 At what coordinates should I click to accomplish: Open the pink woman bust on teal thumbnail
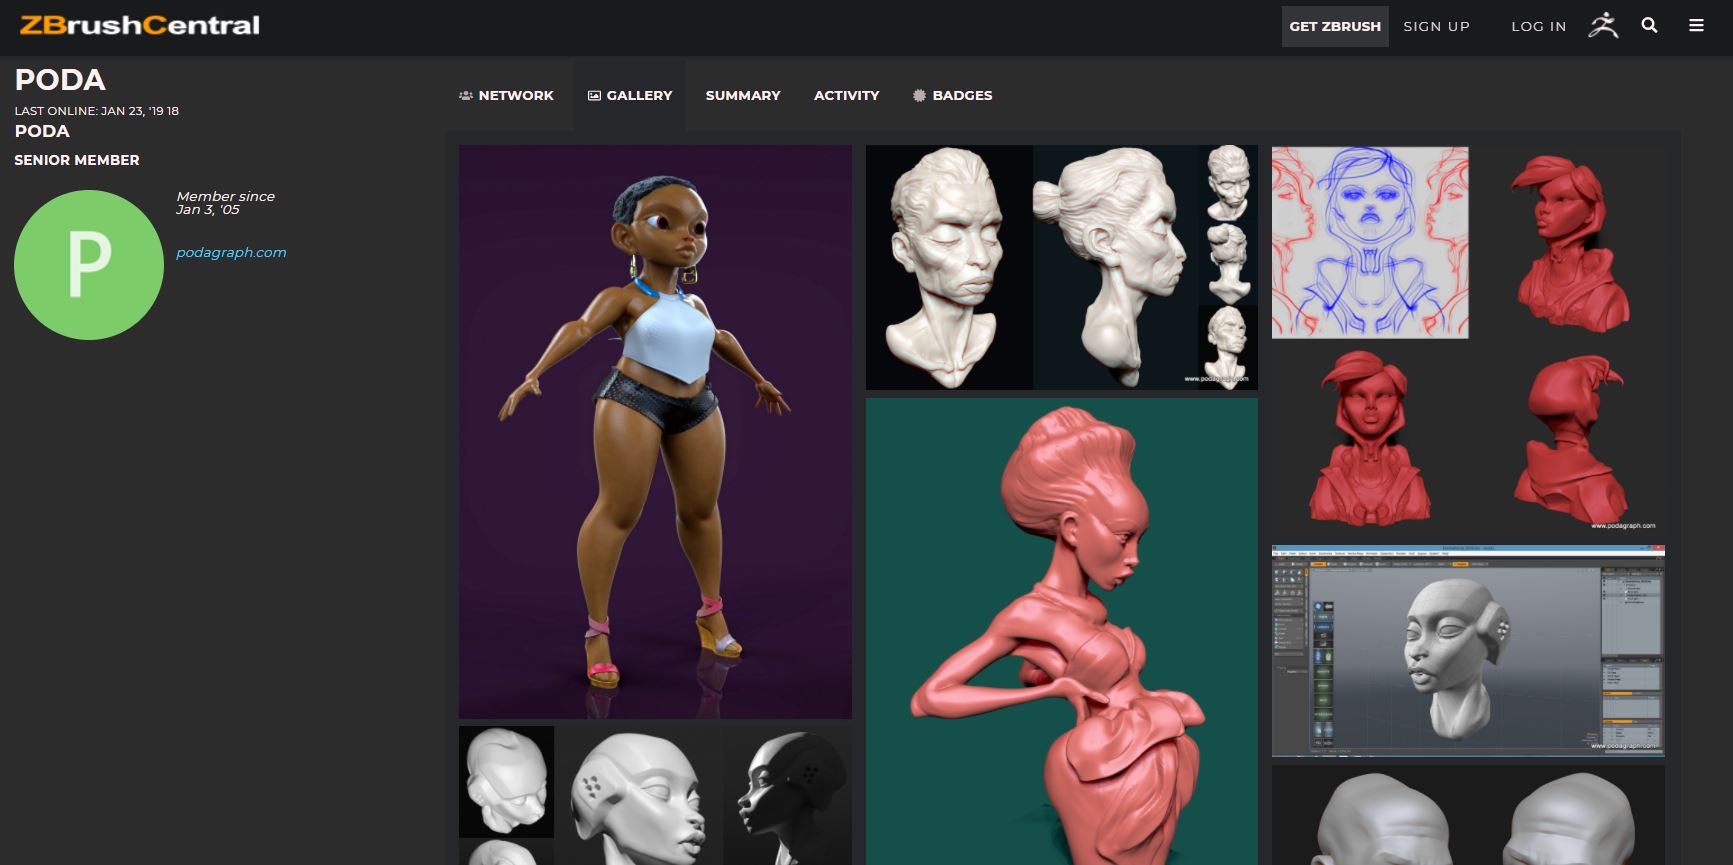1061,631
